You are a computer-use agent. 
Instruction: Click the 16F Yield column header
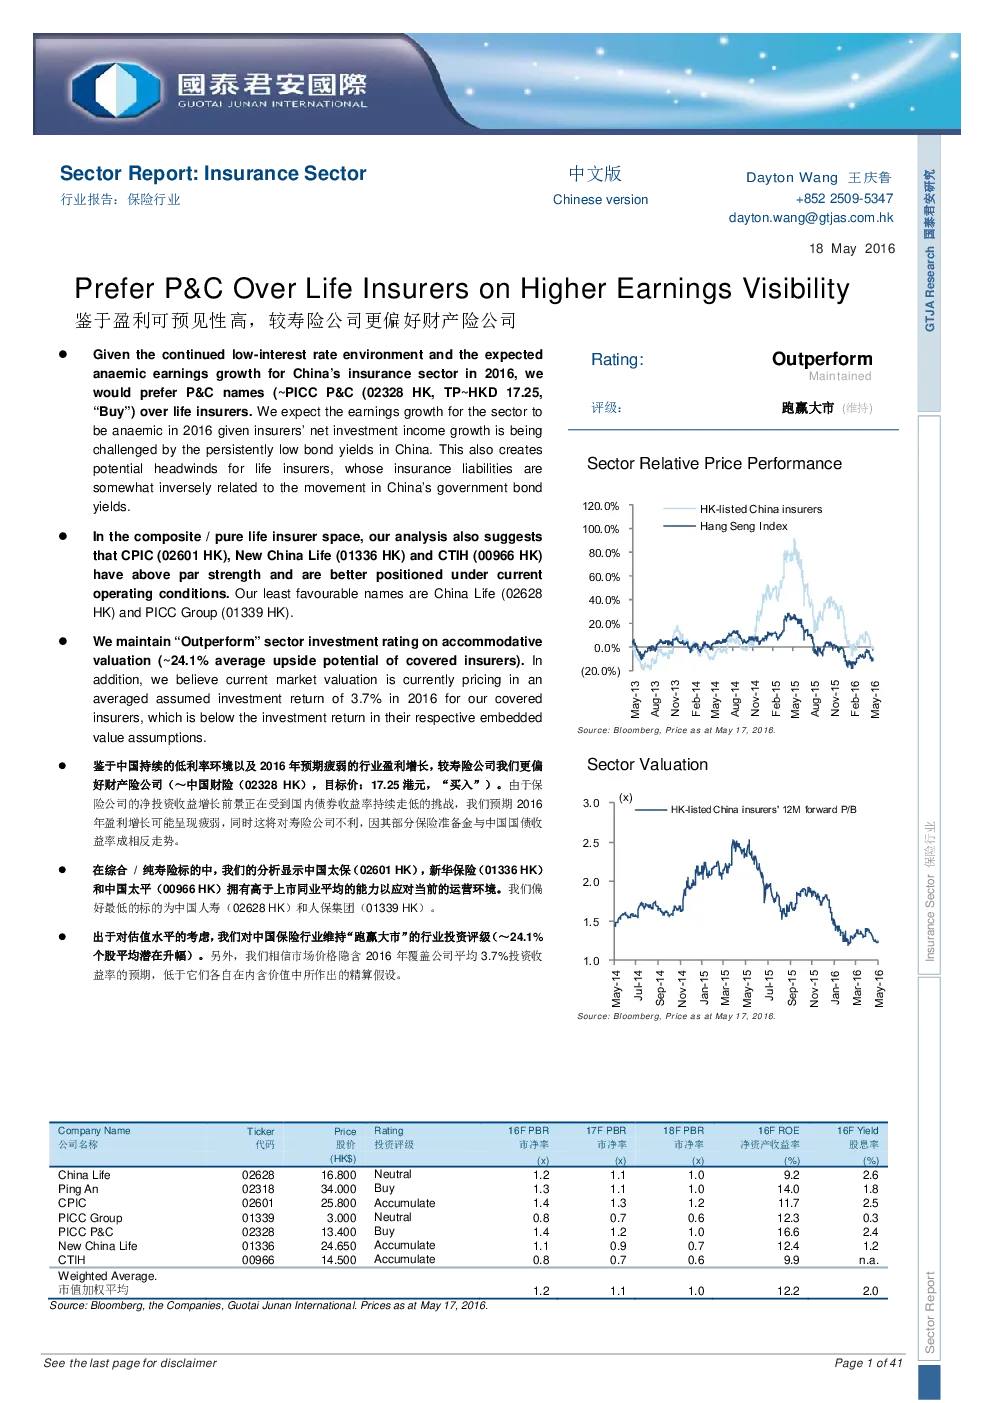[858, 1131]
